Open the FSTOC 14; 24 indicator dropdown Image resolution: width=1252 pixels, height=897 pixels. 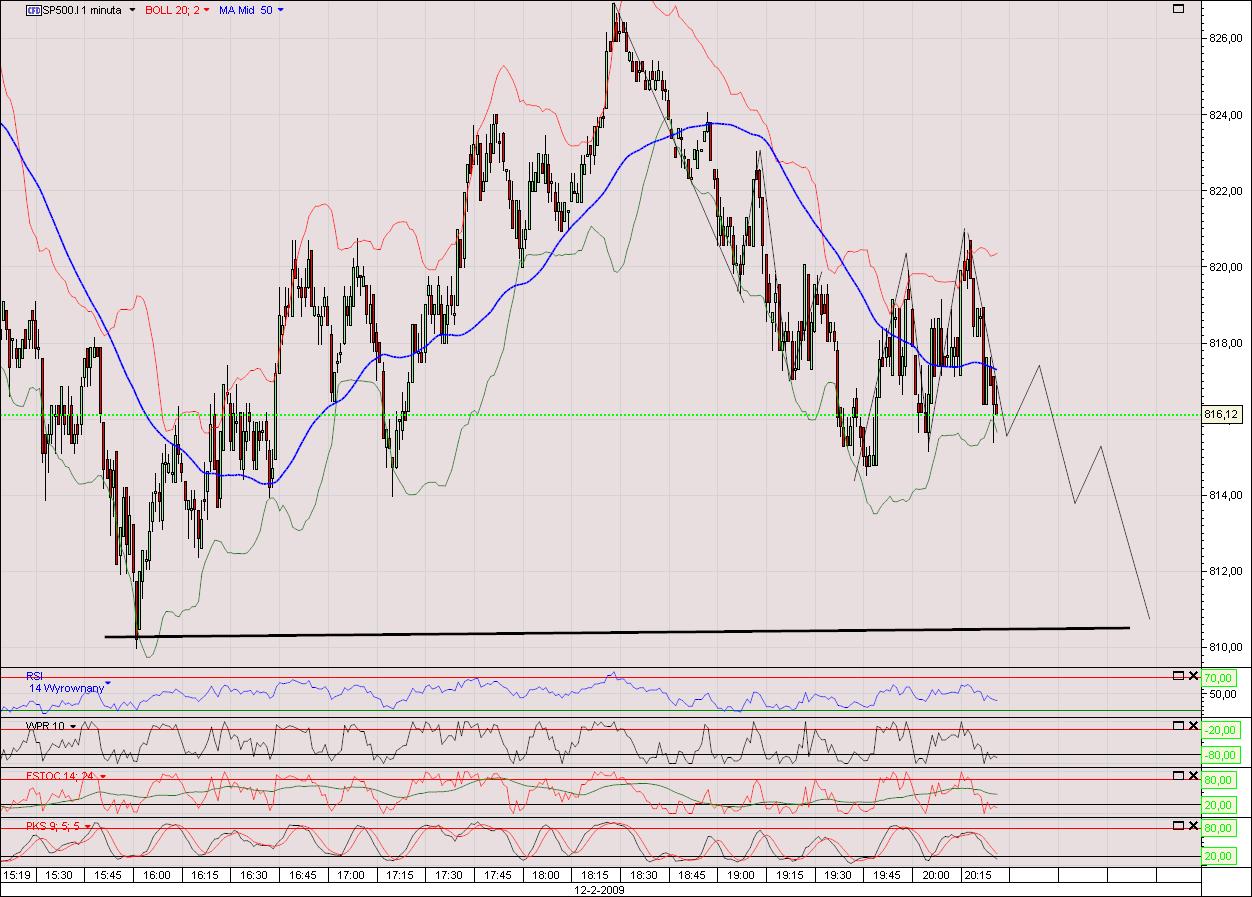pyautogui.click(x=102, y=775)
